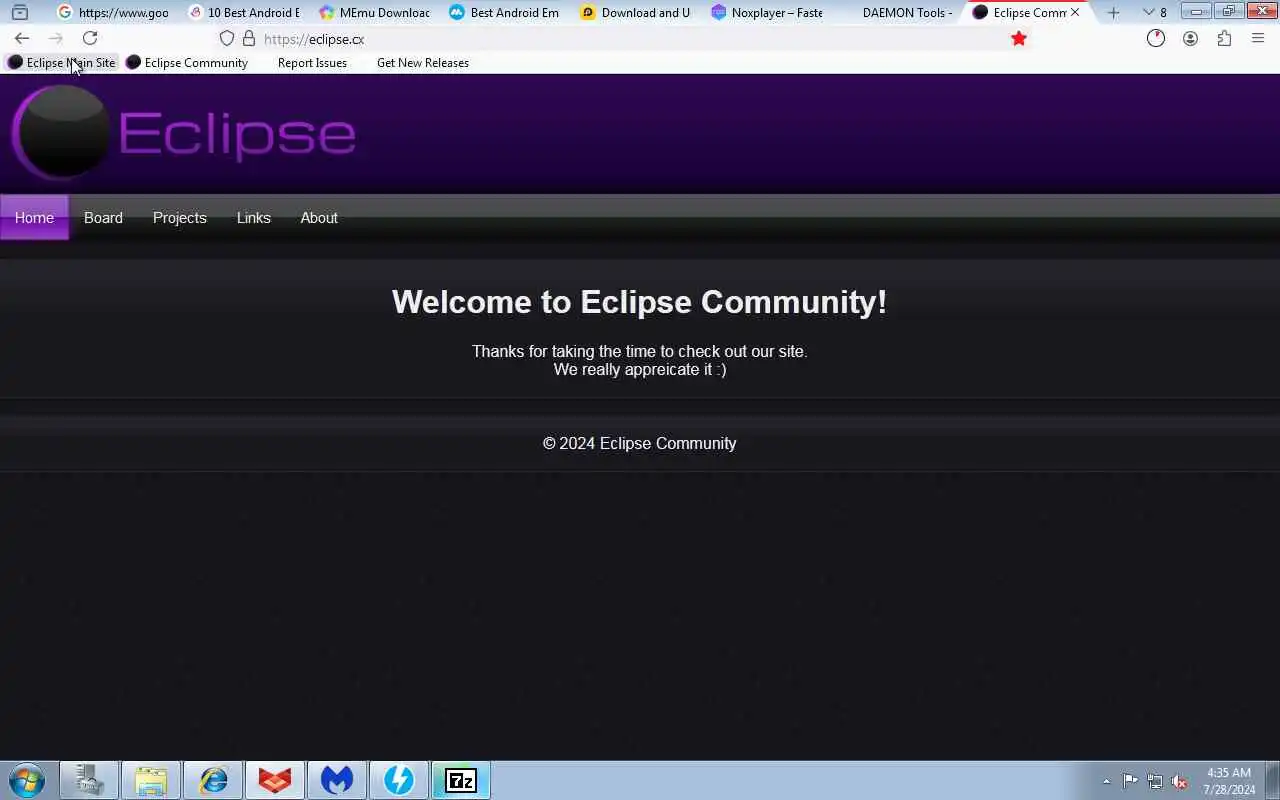Click the 2024 Eclipse Community copyright text
1280x800 pixels.
point(640,443)
